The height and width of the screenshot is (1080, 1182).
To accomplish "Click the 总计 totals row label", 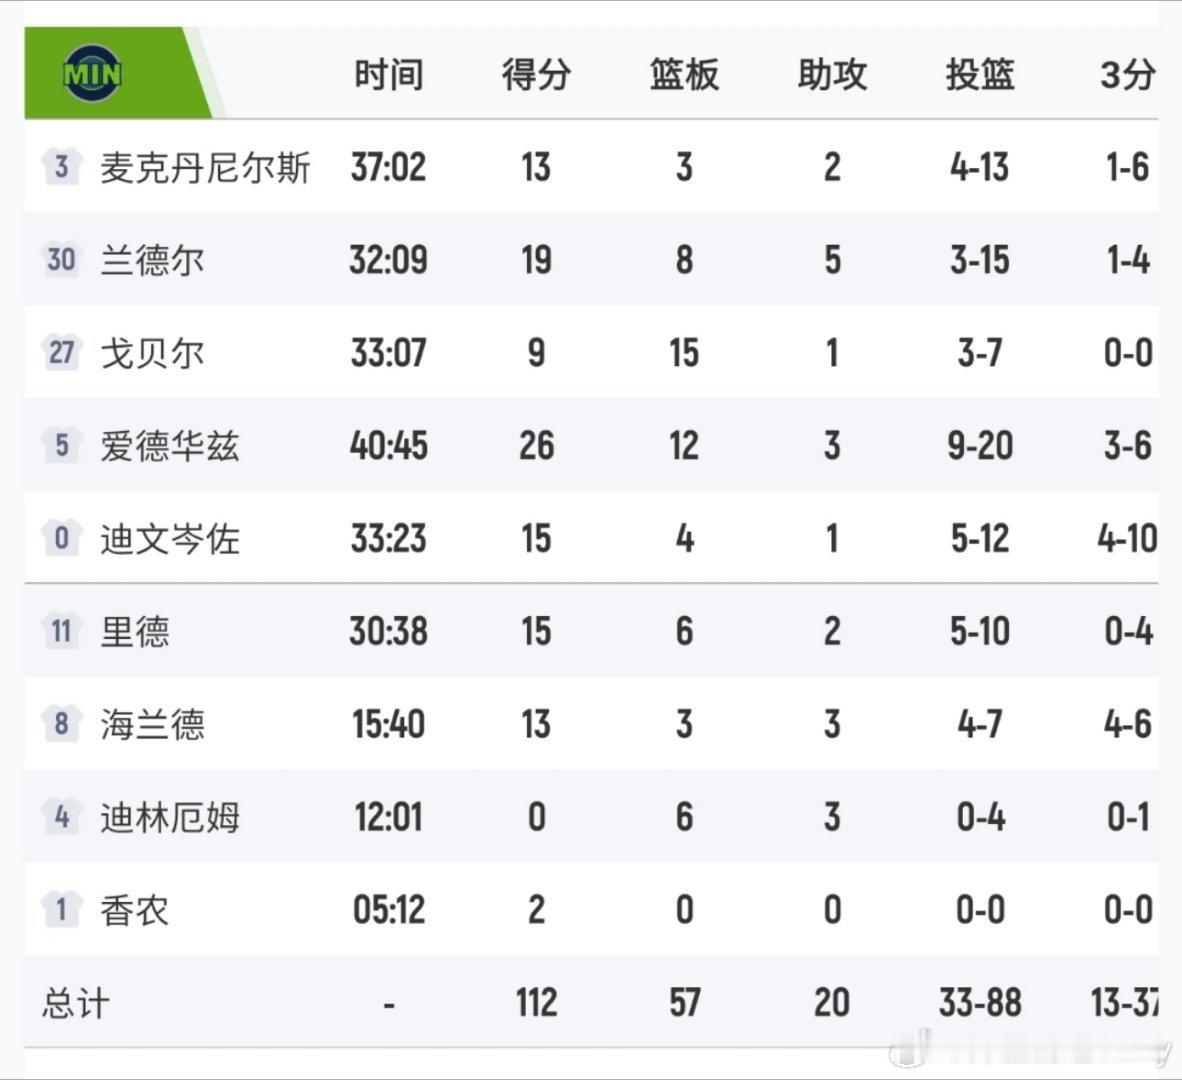I will click(x=75, y=1003).
